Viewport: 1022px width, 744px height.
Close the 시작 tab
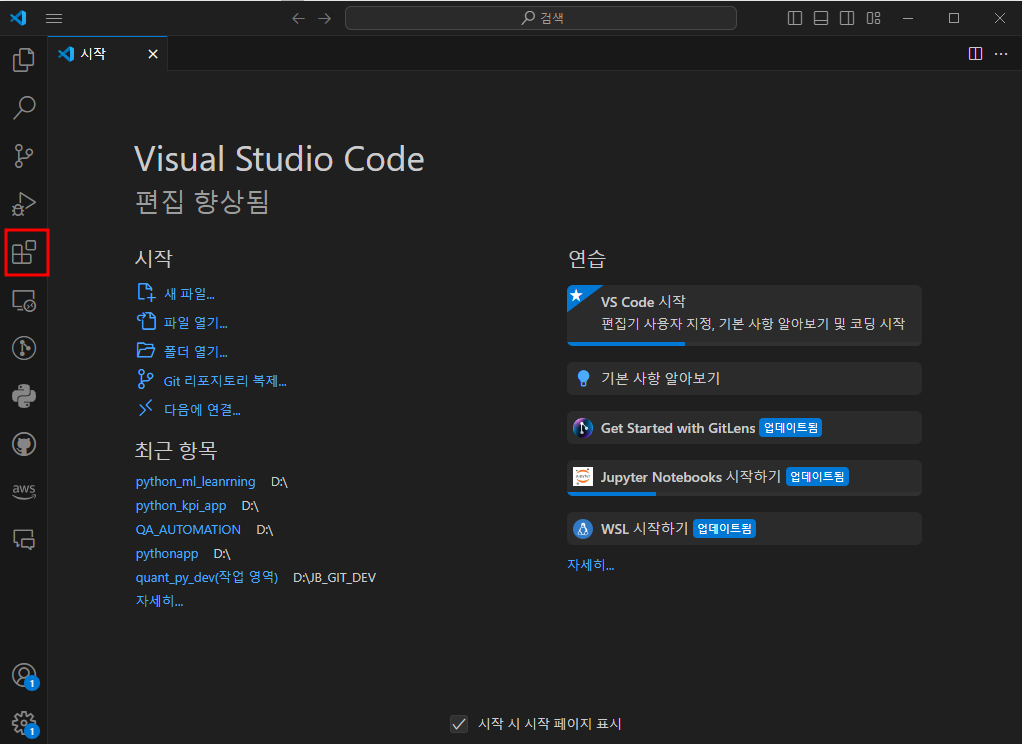[153, 54]
